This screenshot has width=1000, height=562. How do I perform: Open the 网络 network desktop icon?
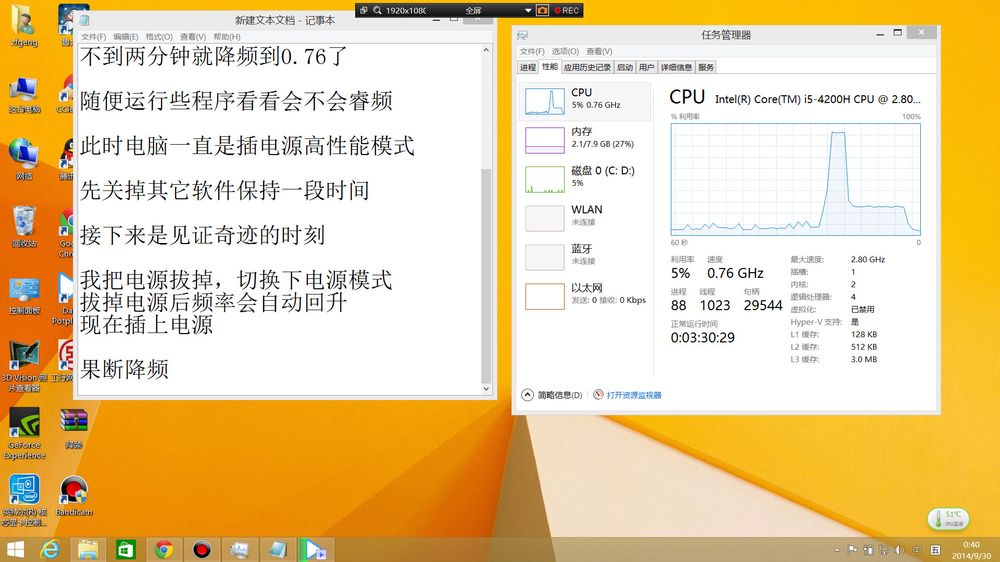tap(24, 159)
